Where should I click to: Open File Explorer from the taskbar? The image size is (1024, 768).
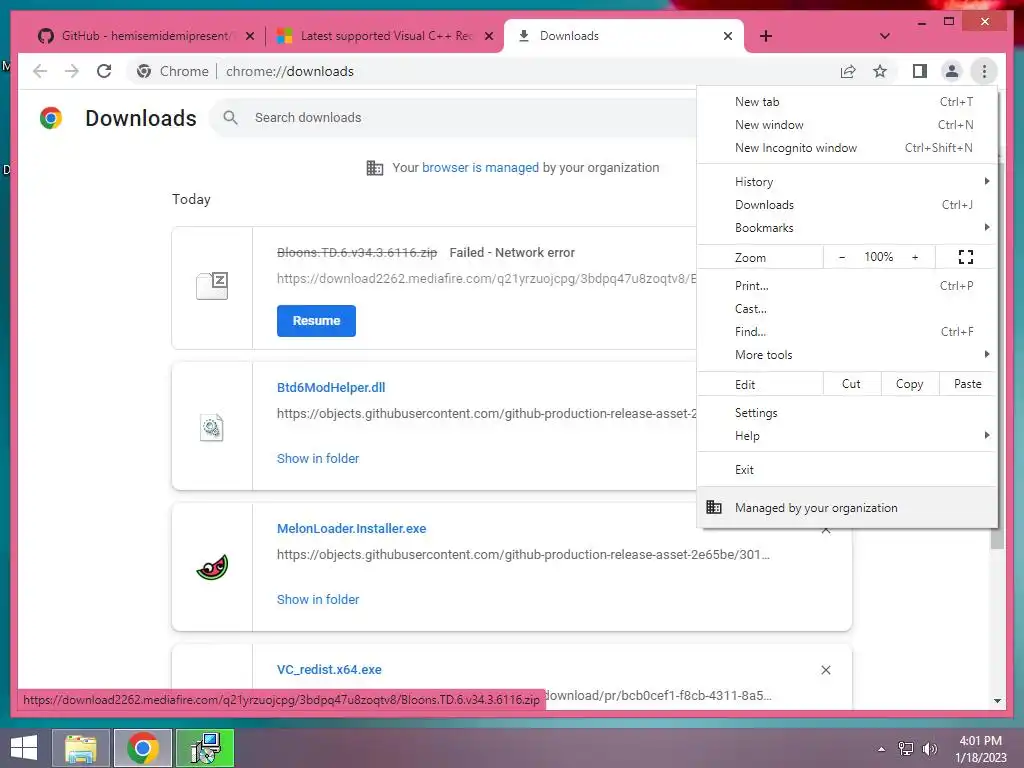(80, 748)
